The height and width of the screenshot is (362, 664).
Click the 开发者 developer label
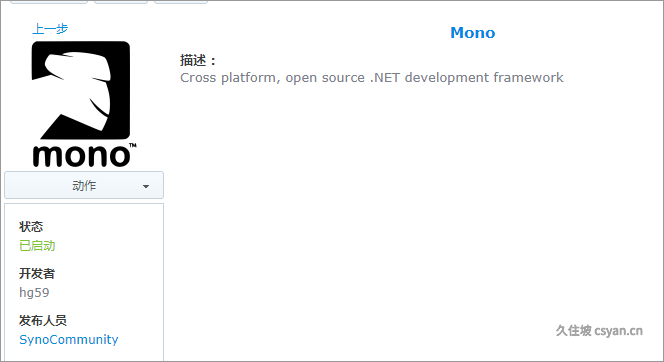(x=37, y=274)
